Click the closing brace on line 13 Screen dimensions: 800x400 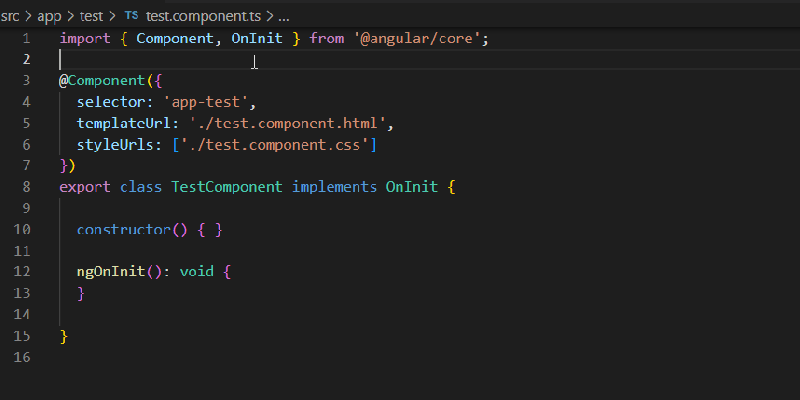(81, 293)
